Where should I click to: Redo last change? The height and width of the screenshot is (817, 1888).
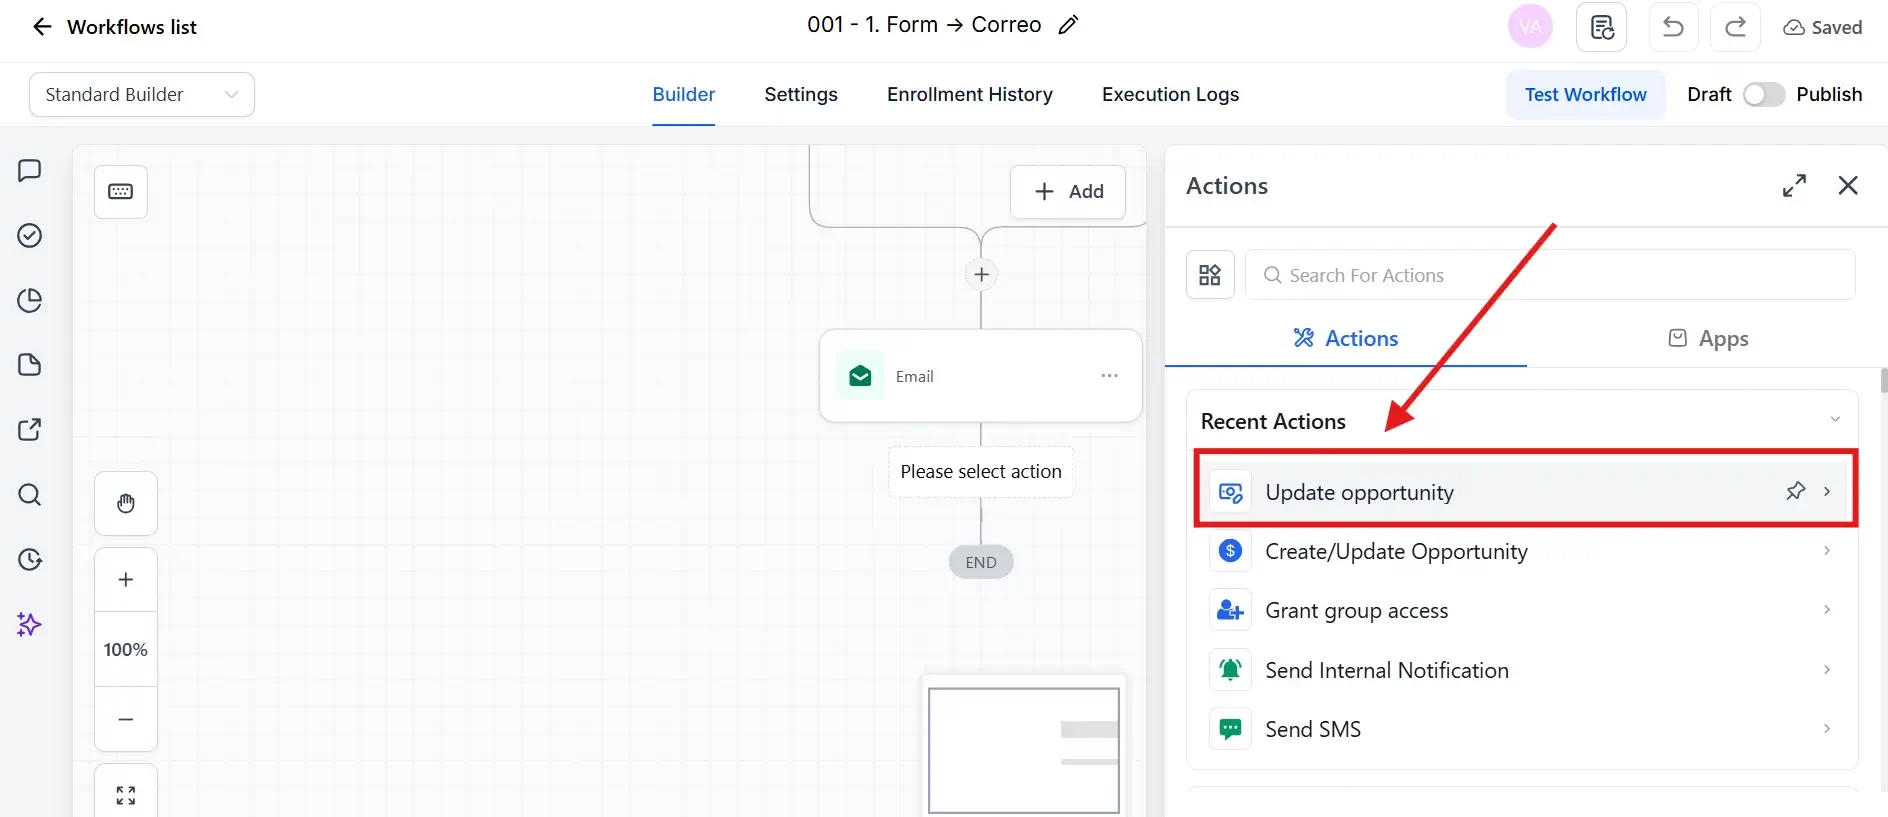tap(1736, 27)
